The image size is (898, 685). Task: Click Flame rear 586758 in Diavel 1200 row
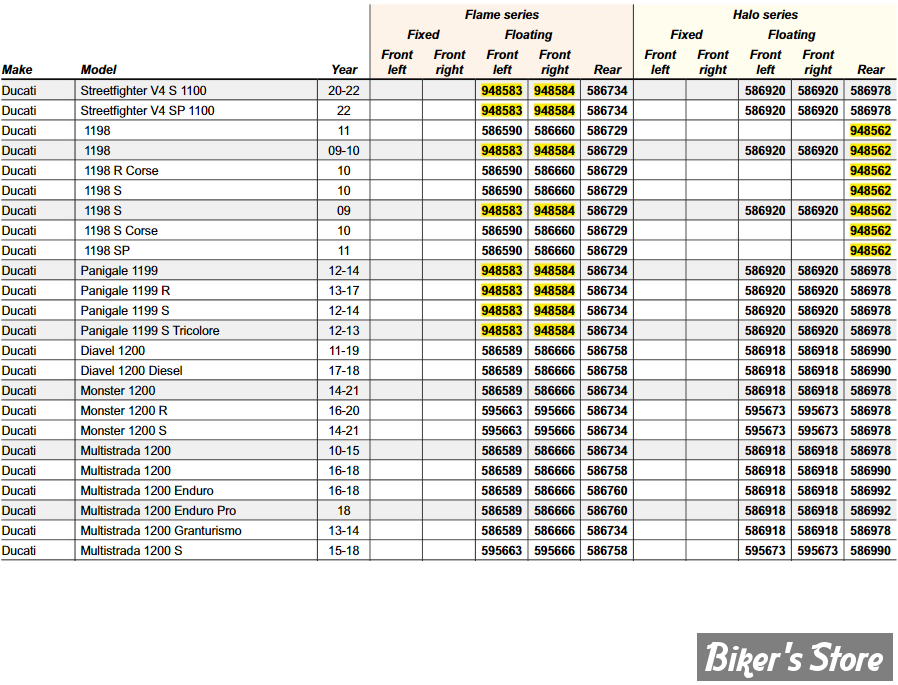pyautogui.click(x=607, y=351)
